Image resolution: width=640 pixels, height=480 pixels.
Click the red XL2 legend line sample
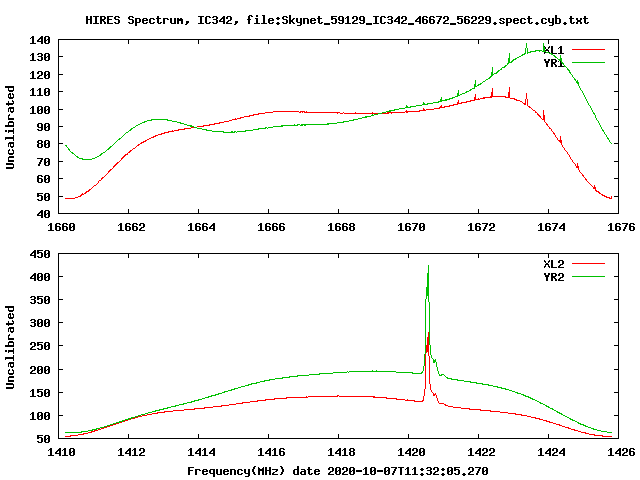coord(588,264)
